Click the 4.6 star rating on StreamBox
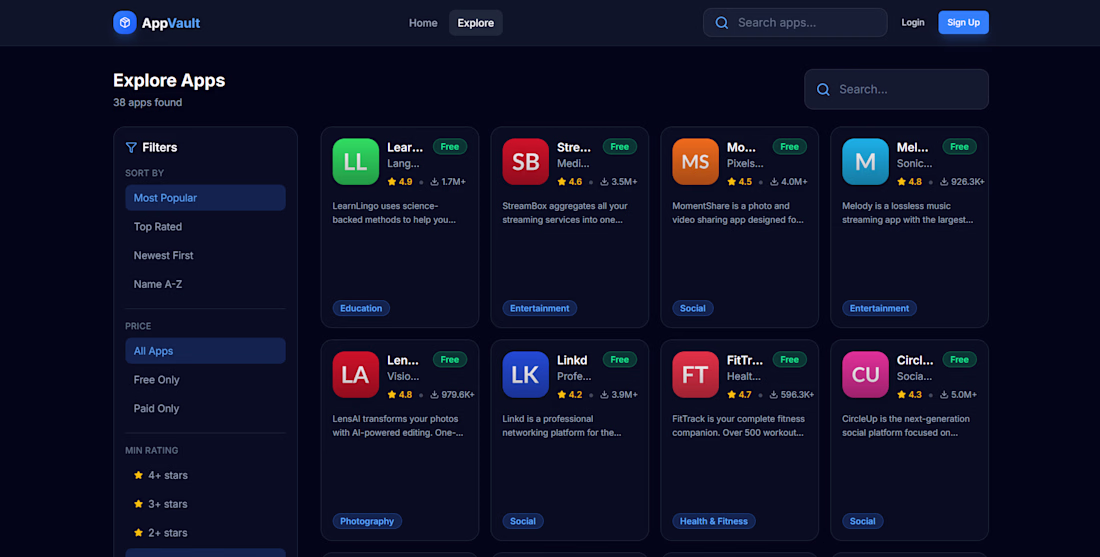The image size is (1100, 557). pyautogui.click(x=570, y=182)
